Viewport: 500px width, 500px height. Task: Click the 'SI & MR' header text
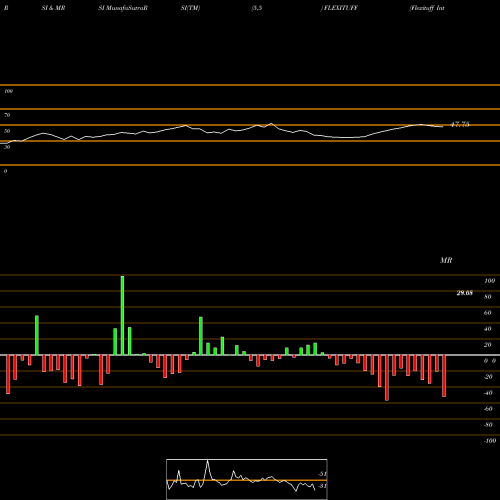point(53,8)
